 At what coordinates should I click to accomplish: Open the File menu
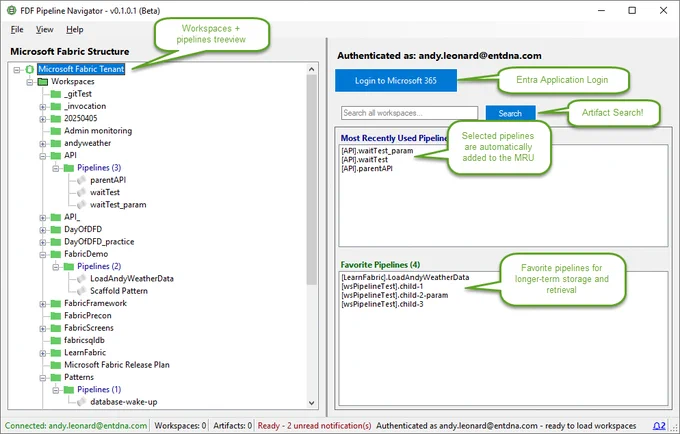coord(17,29)
